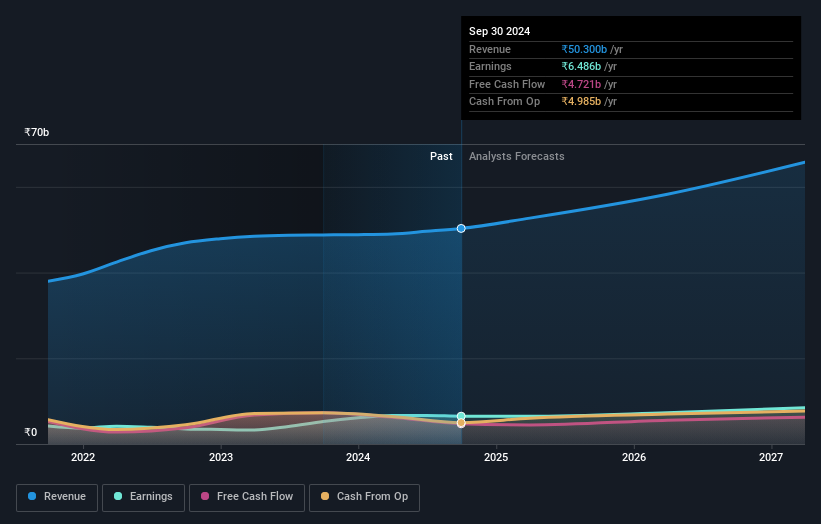Toggle the Earnings legend button
Screen dimensions: 821x524
click(x=143, y=497)
